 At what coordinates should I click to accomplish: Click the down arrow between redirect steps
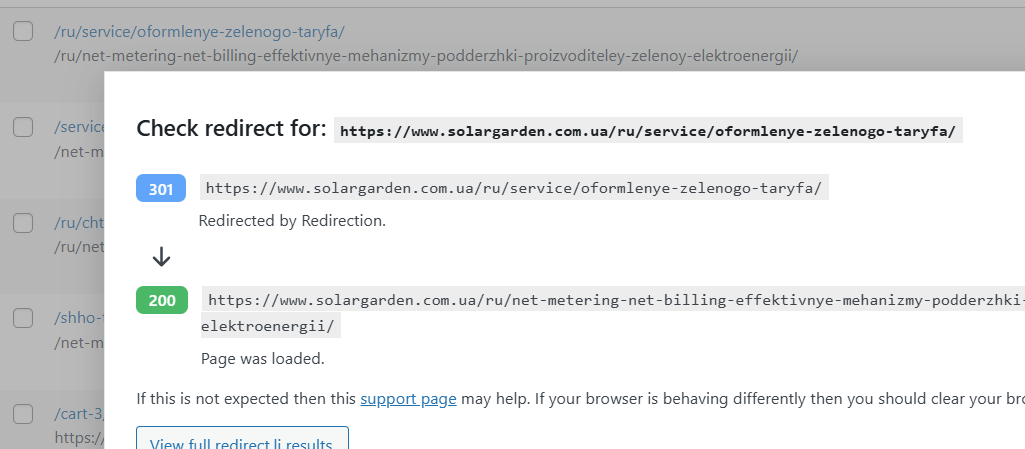click(161, 257)
